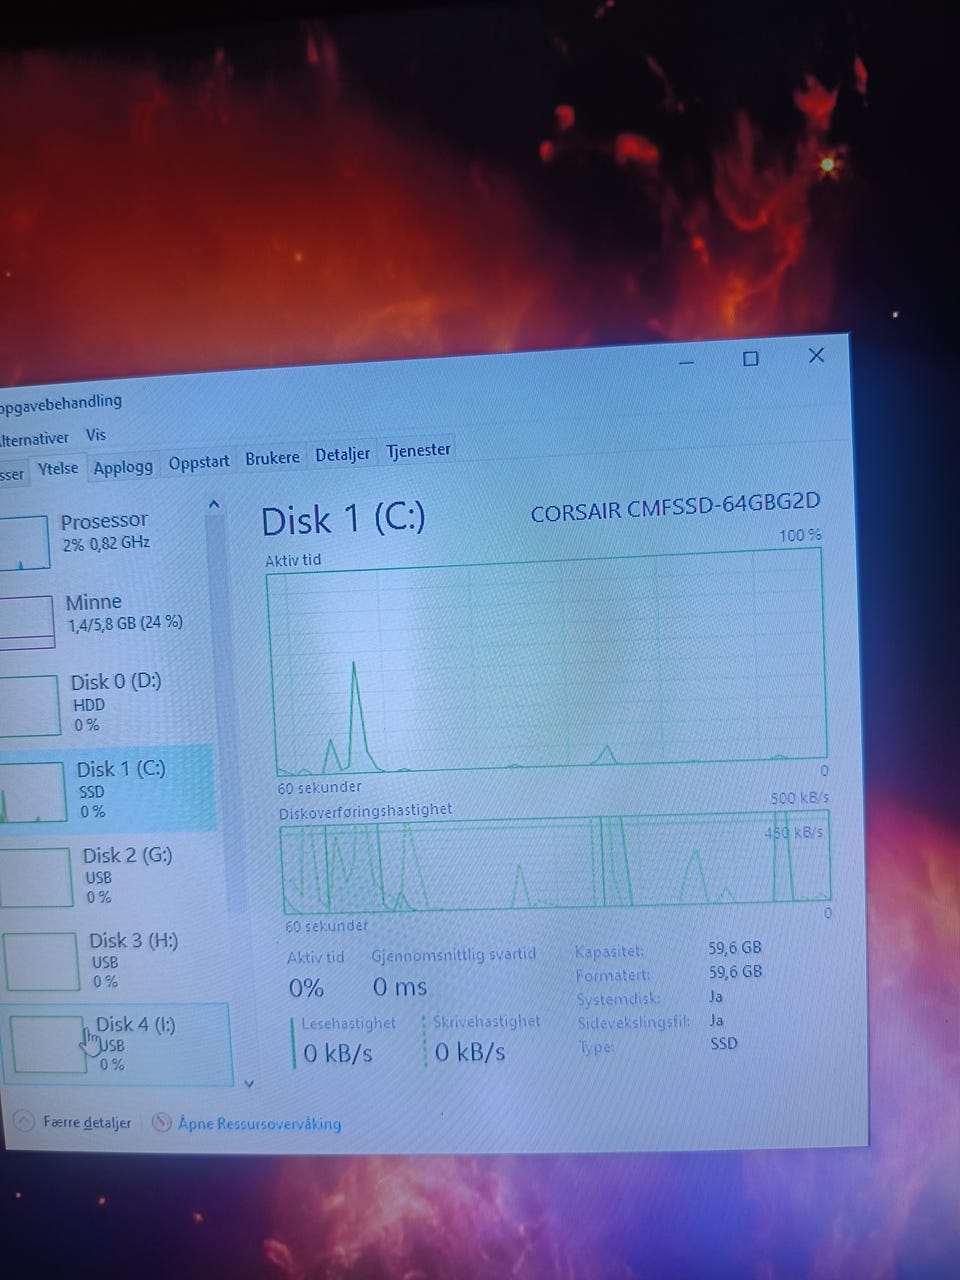Switch to the Oppstart tab
Image resolution: width=960 pixels, height=1280 pixels.
[199, 462]
